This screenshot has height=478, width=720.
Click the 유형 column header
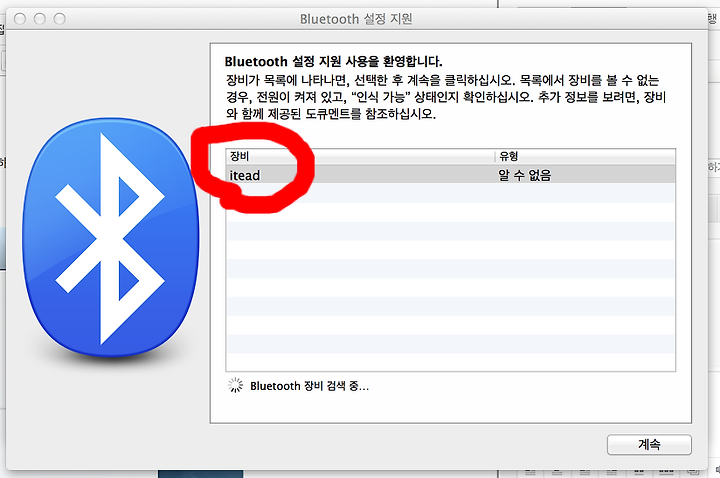point(585,156)
